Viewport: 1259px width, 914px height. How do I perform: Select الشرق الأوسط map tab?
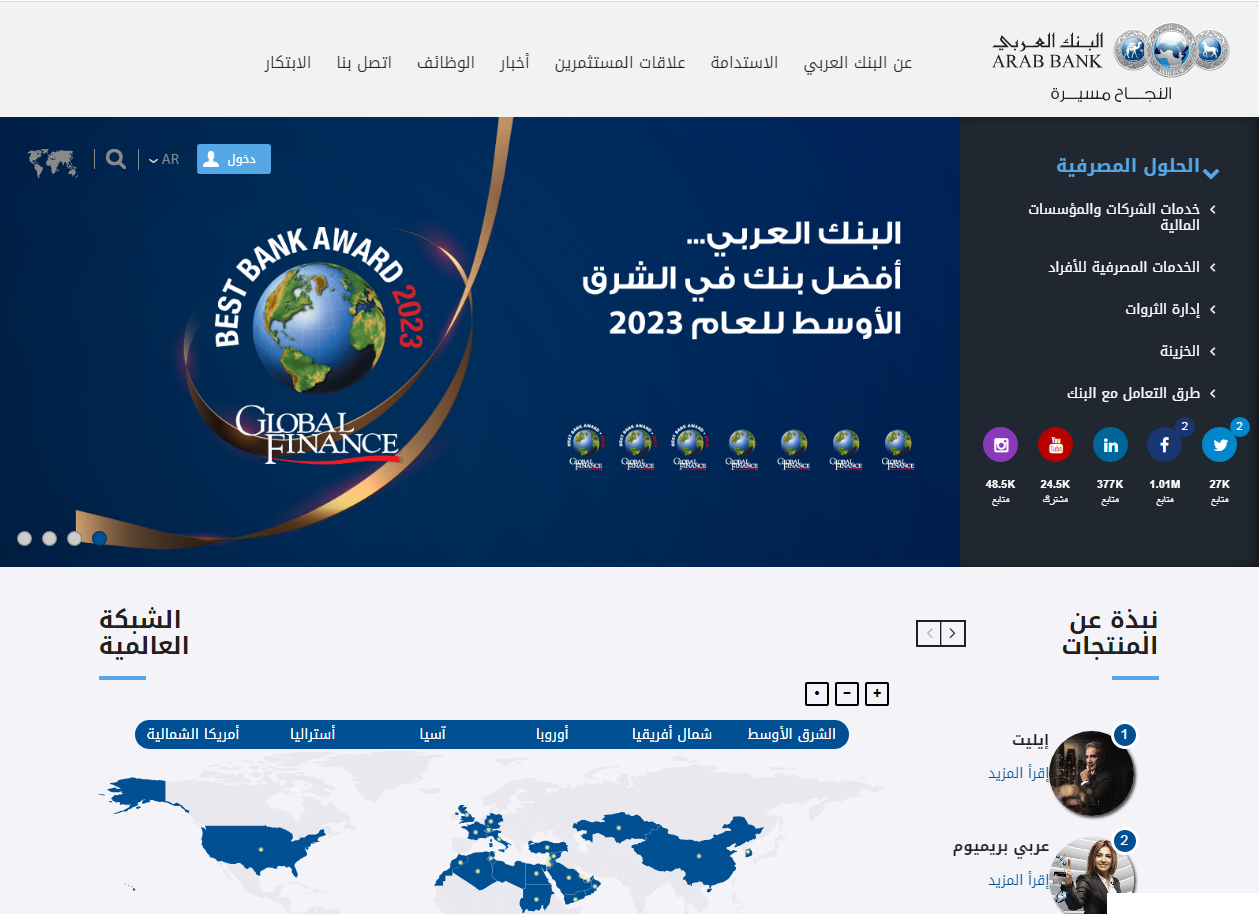pyautogui.click(x=791, y=734)
